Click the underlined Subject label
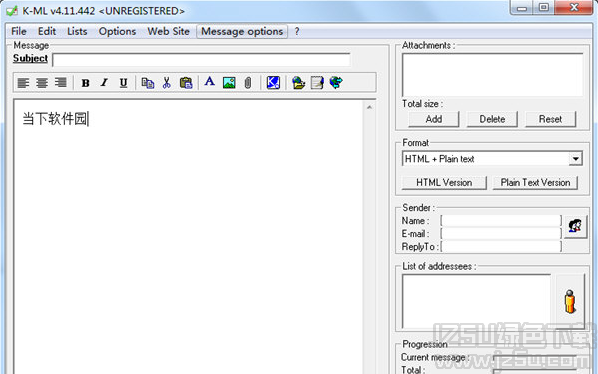Screen dimensions: 598x374 (30, 58)
